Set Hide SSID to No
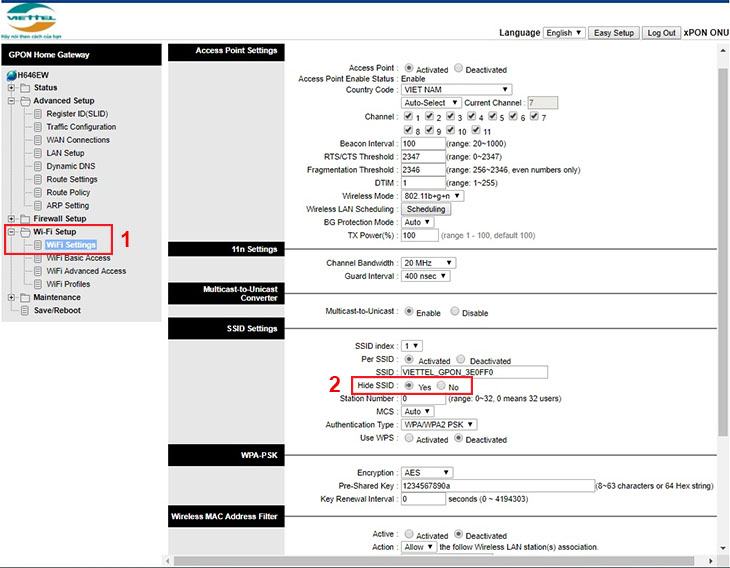This screenshot has width=730, height=568. coord(441,385)
